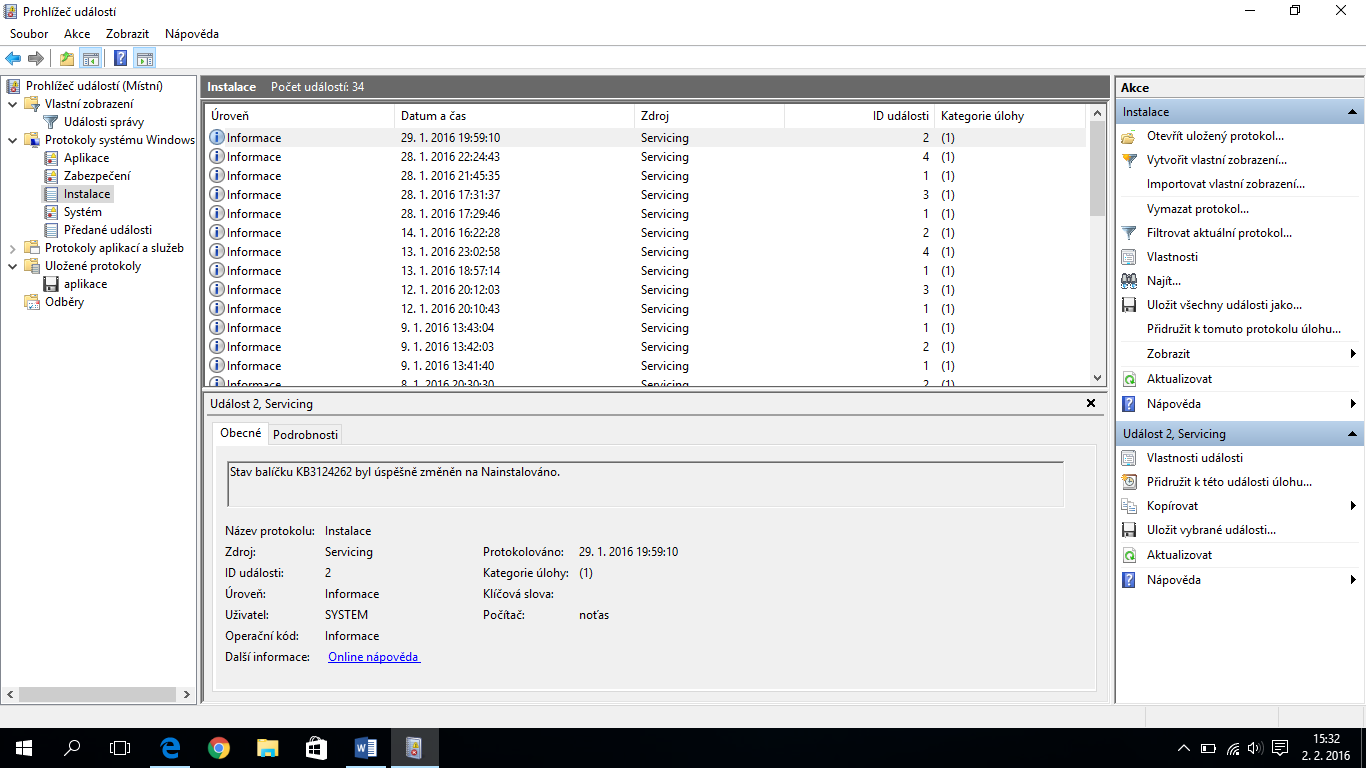The image size is (1366, 768).
Task: Open Google Chrome from the taskbar
Action: [x=219, y=748]
